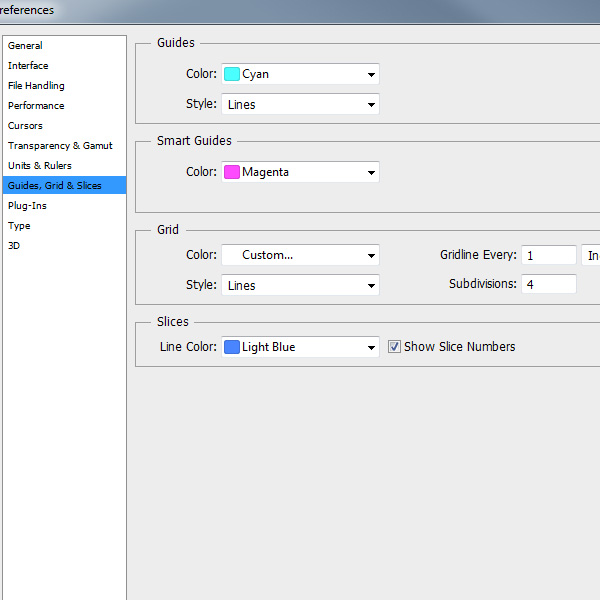Open the 3D preferences section

coord(14,246)
